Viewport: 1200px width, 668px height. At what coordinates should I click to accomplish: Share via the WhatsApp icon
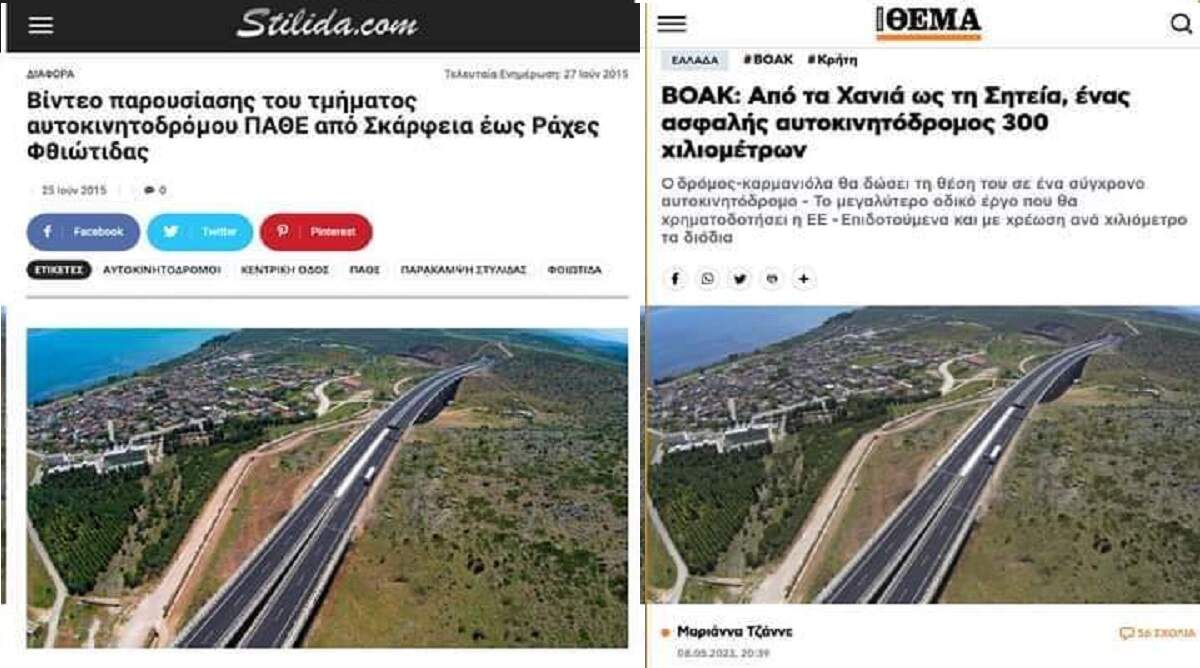707,279
